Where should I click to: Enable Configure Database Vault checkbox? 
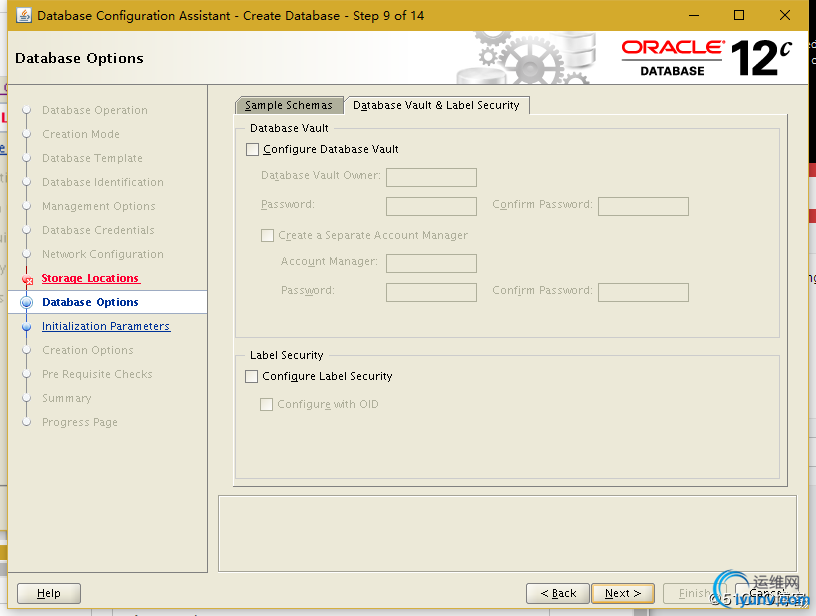click(x=252, y=149)
